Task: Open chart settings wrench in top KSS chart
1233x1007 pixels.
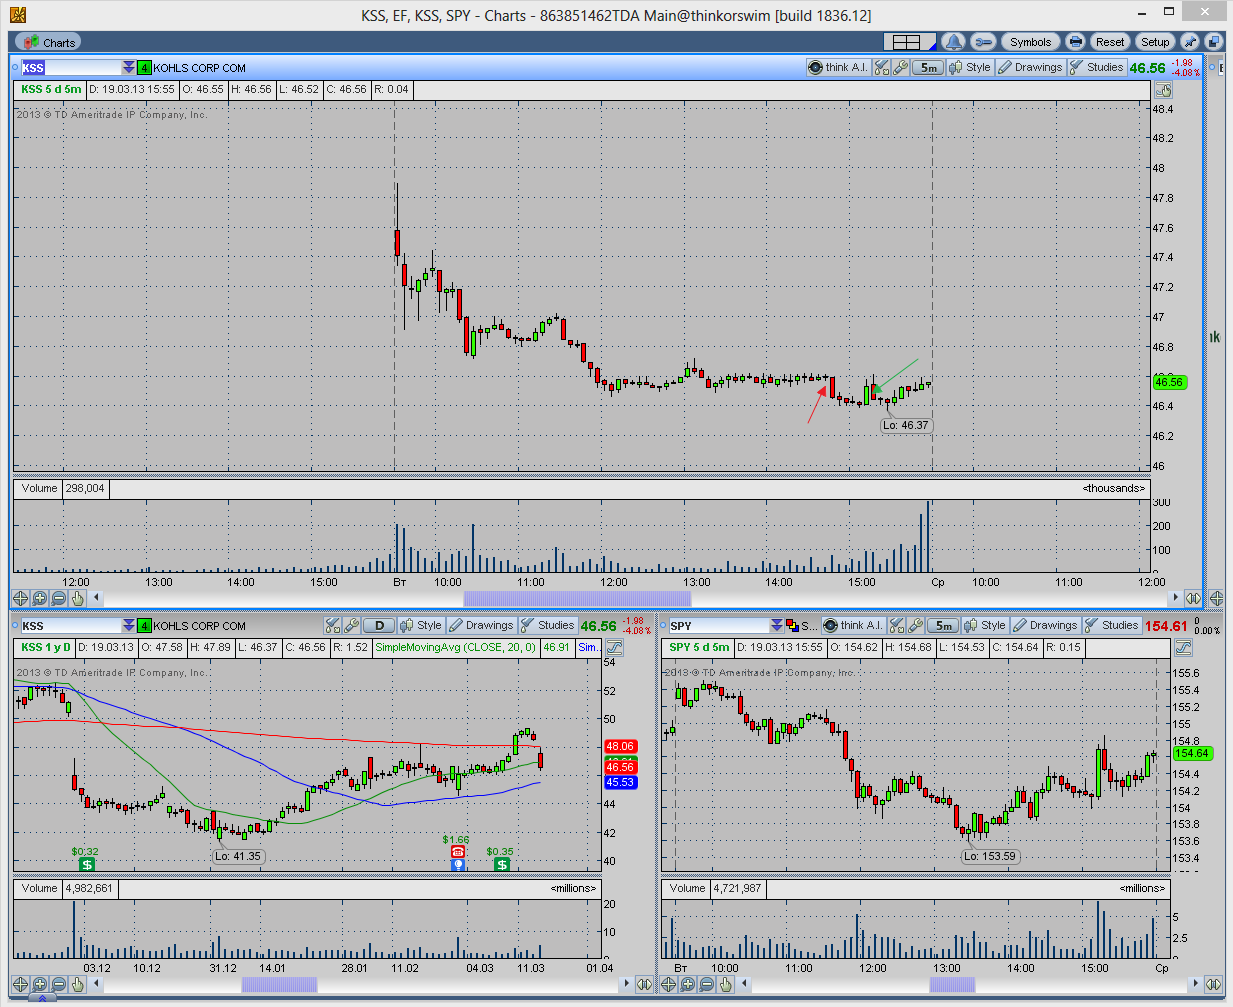Action: pyautogui.click(x=900, y=67)
